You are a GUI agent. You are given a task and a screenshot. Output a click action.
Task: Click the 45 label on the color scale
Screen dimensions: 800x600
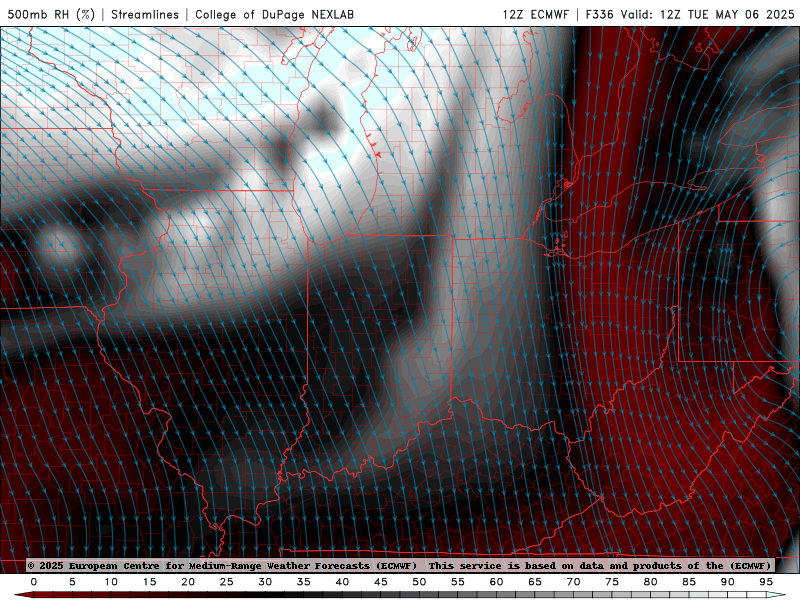(381, 582)
